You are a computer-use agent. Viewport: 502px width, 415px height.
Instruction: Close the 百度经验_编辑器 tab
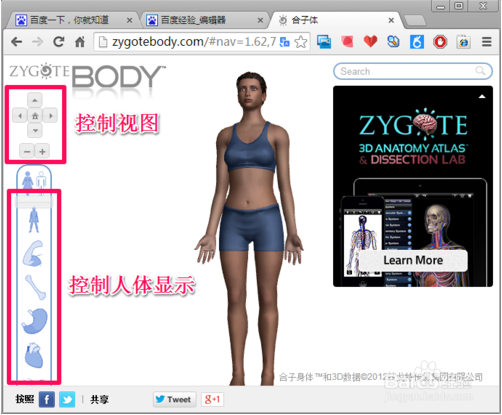tap(260, 21)
